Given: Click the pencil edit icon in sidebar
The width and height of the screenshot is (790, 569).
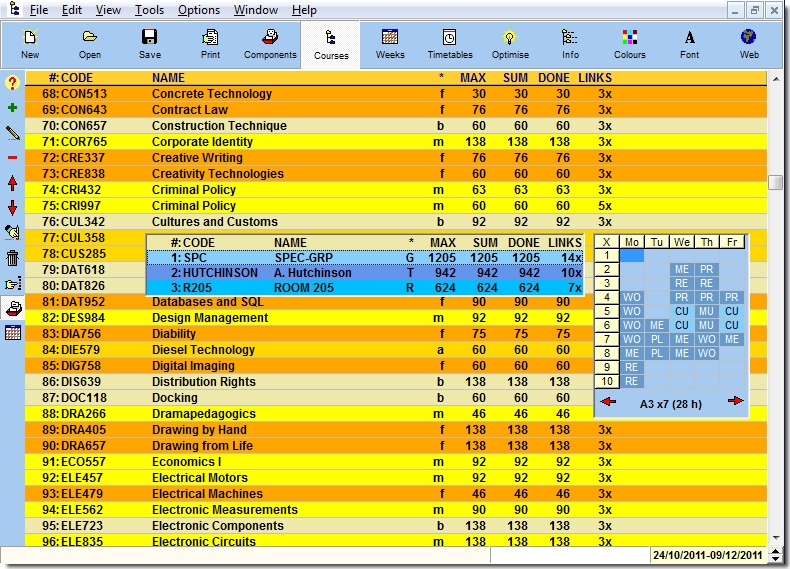Looking at the screenshot, I should coord(12,132).
